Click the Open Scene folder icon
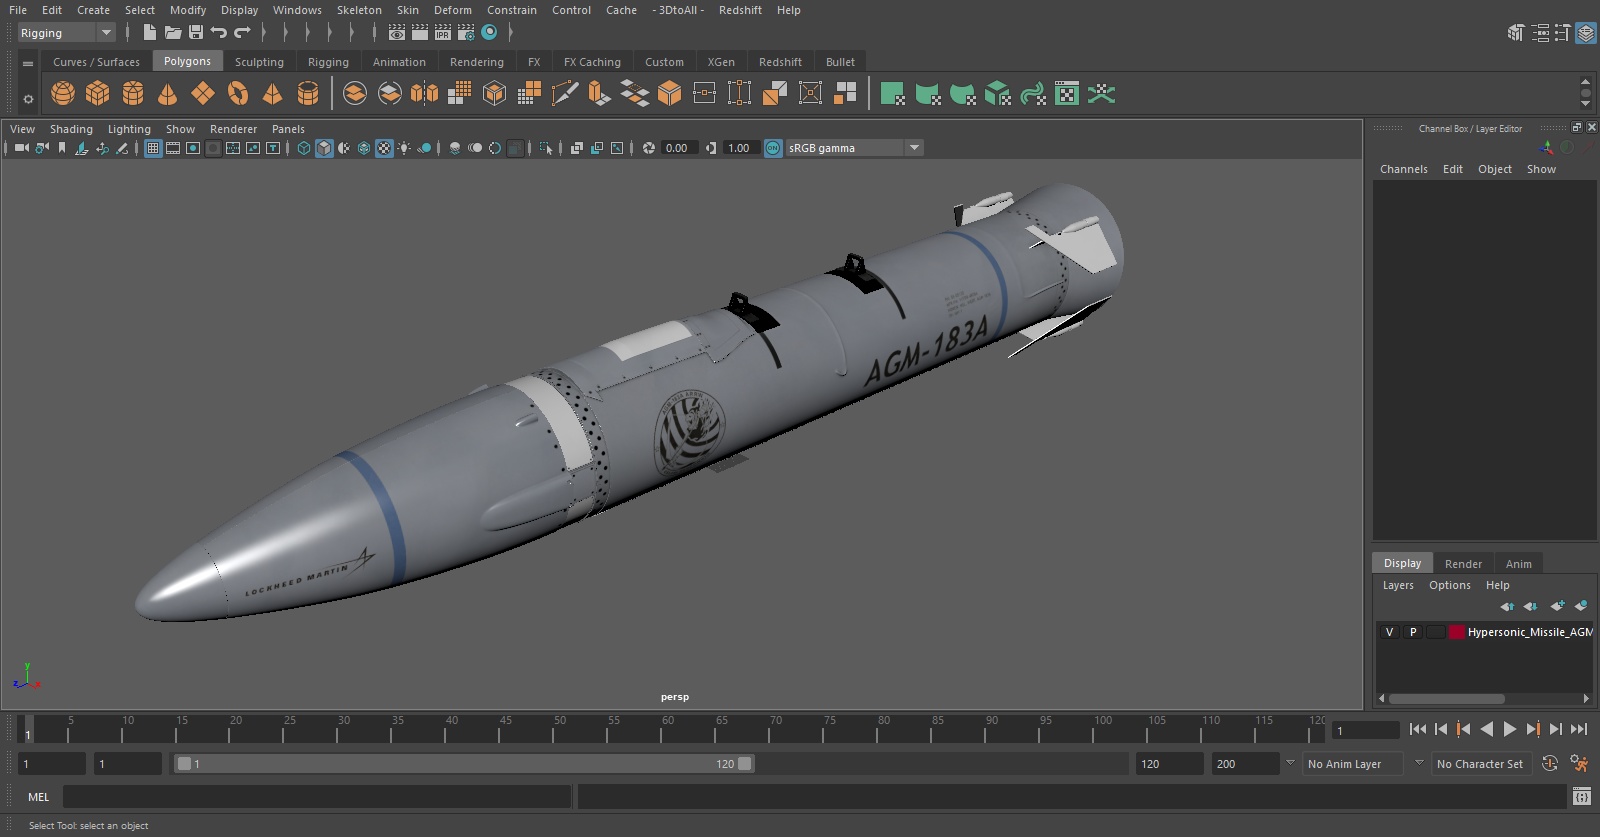Viewport: 1600px width, 837px height. point(173,33)
